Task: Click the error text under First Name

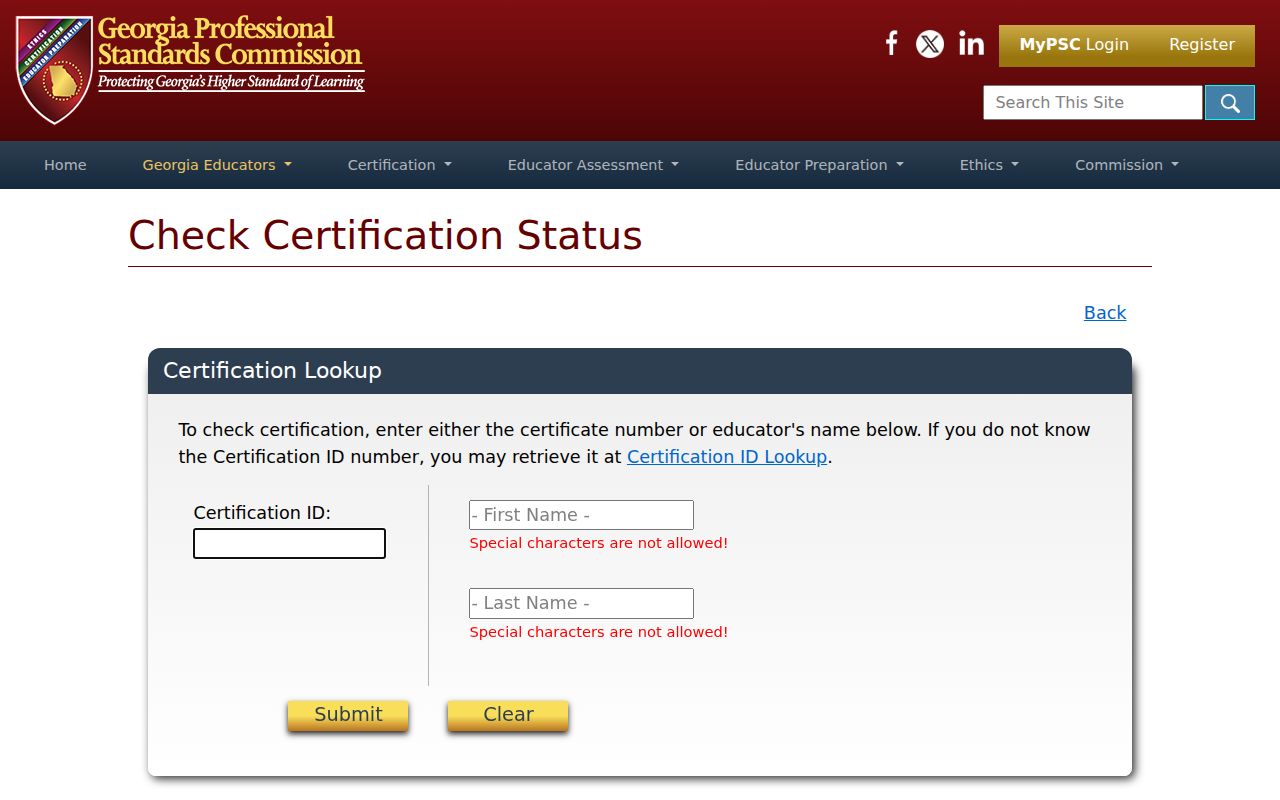Action: pyautogui.click(x=598, y=543)
